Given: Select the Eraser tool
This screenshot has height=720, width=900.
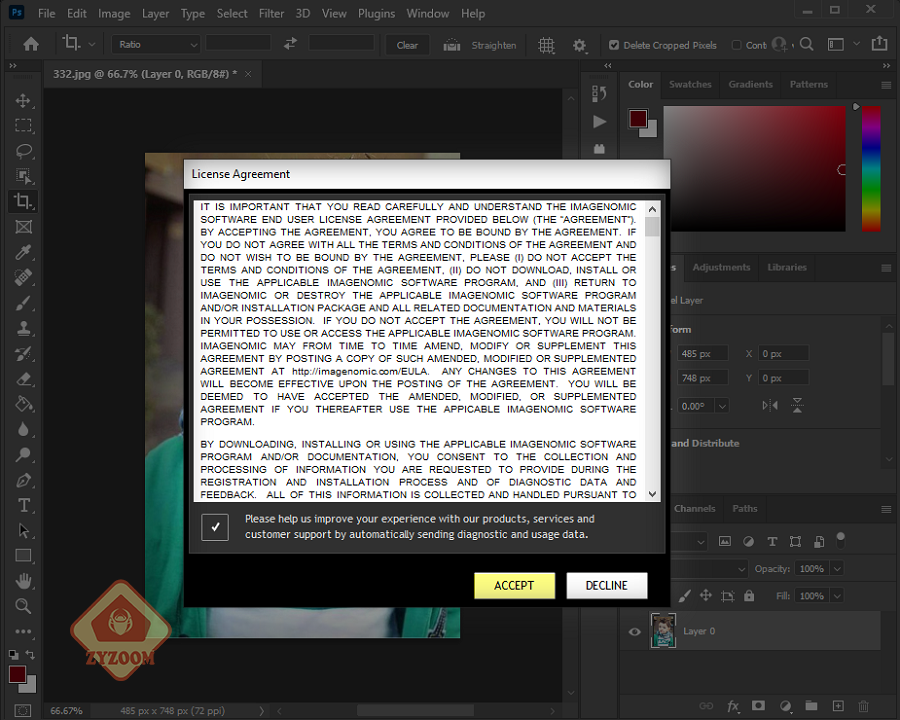Looking at the screenshot, I should tap(23, 379).
